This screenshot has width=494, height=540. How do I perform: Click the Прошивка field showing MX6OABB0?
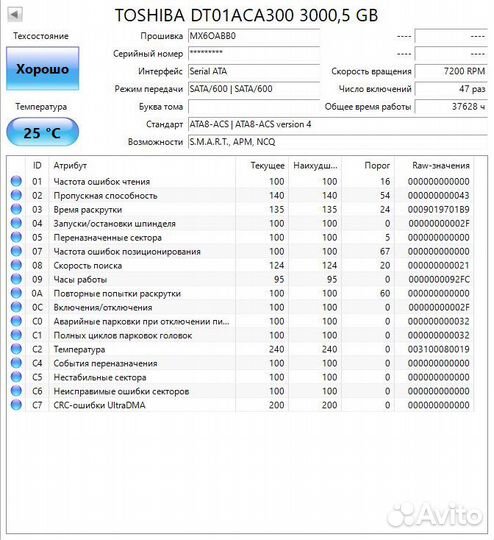tap(254, 36)
